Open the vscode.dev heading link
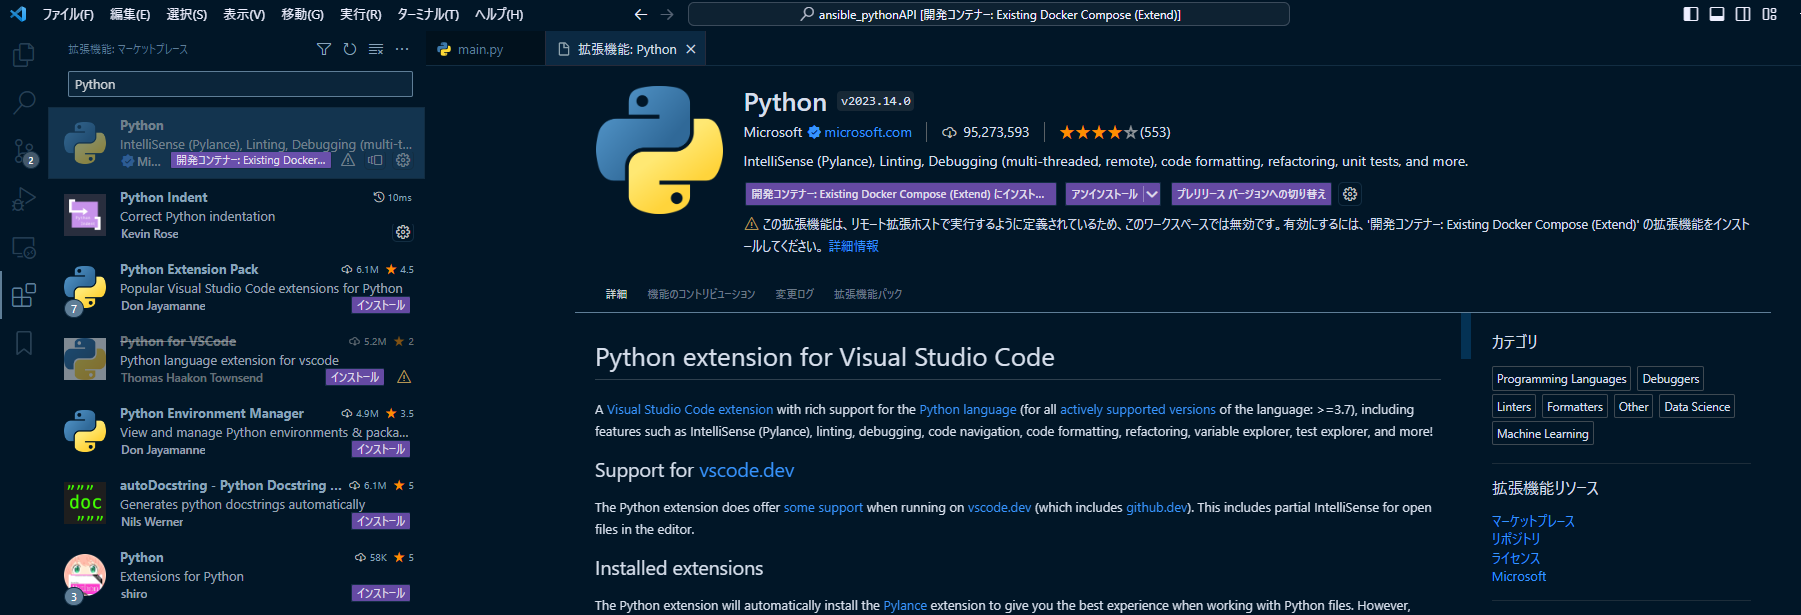1801x615 pixels. [746, 470]
